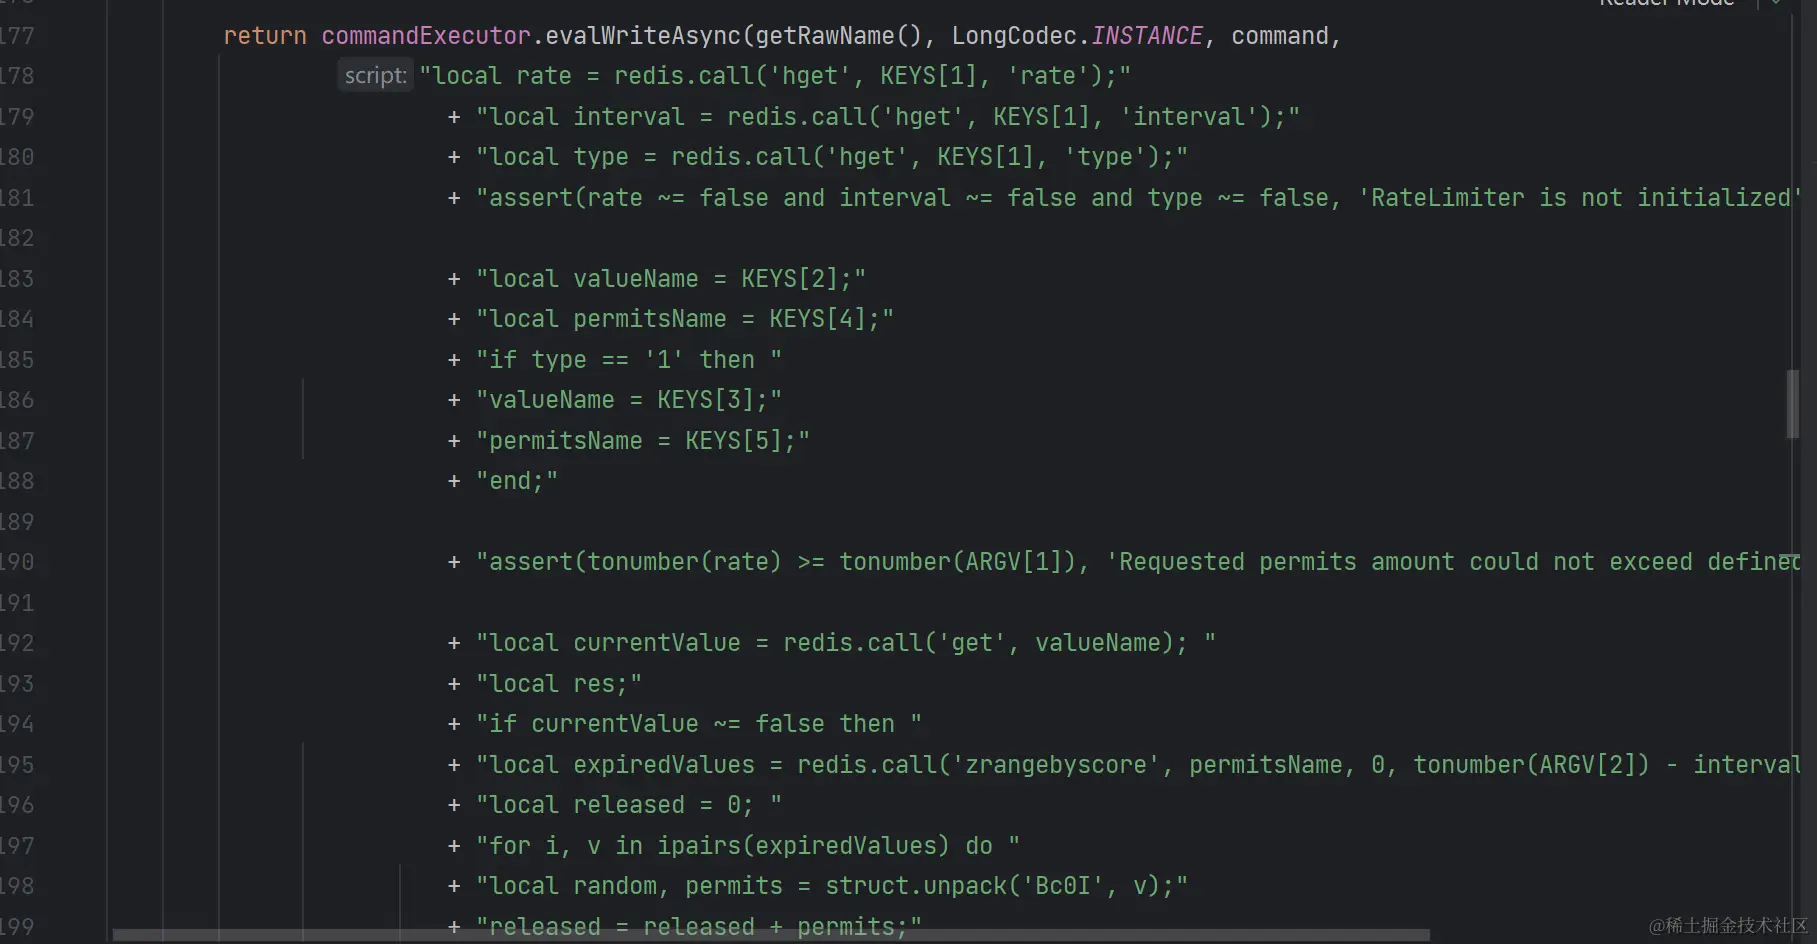The width and height of the screenshot is (1817, 944).
Task: Click line number 183 in the gutter
Action: pyautogui.click(x=17, y=279)
